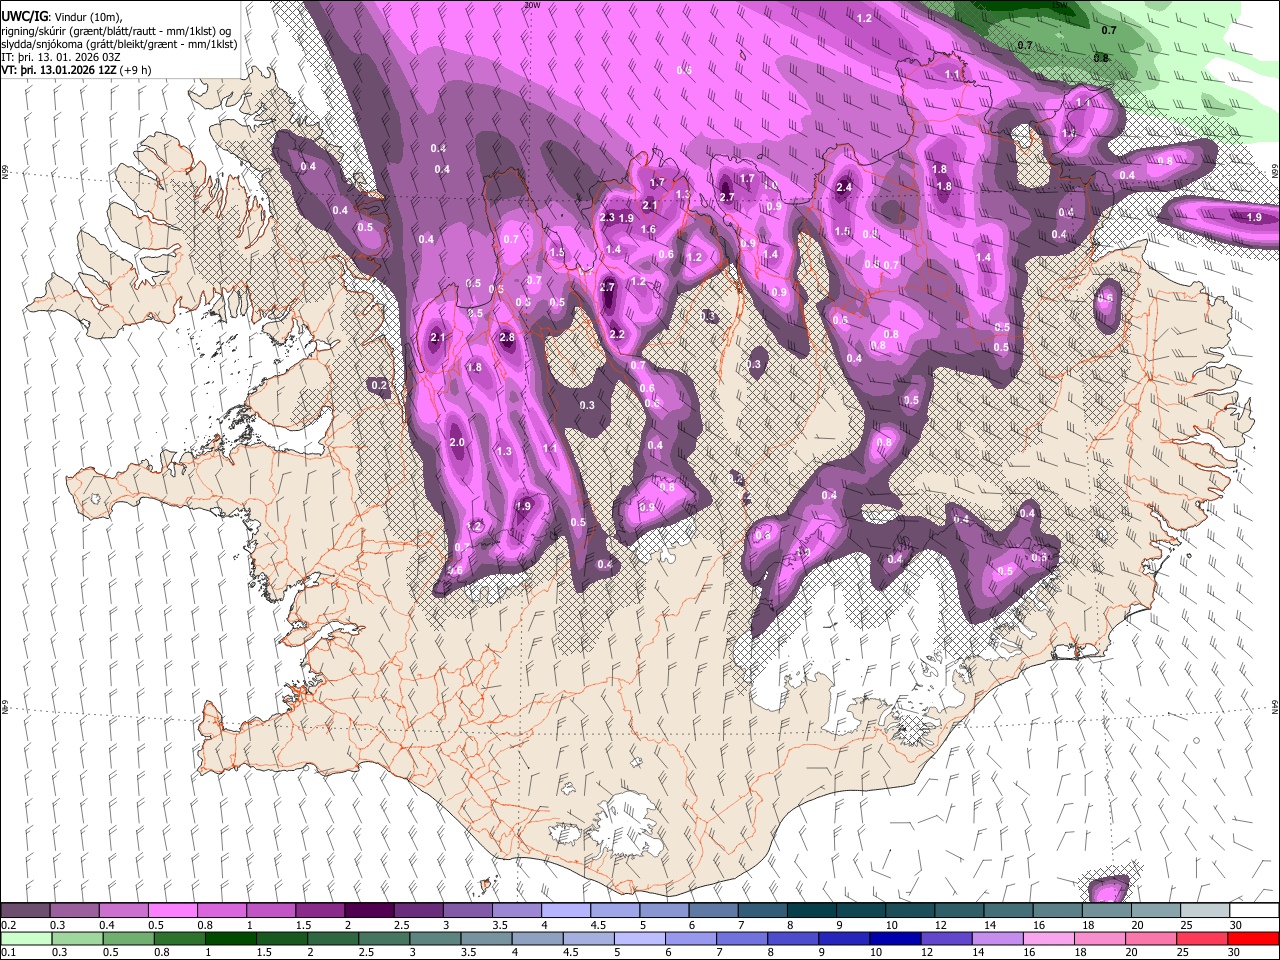Image resolution: width=1280 pixels, height=960 pixels.
Task: Select the palest green rain legend swatch starting at 0.1
Action: (25, 939)
